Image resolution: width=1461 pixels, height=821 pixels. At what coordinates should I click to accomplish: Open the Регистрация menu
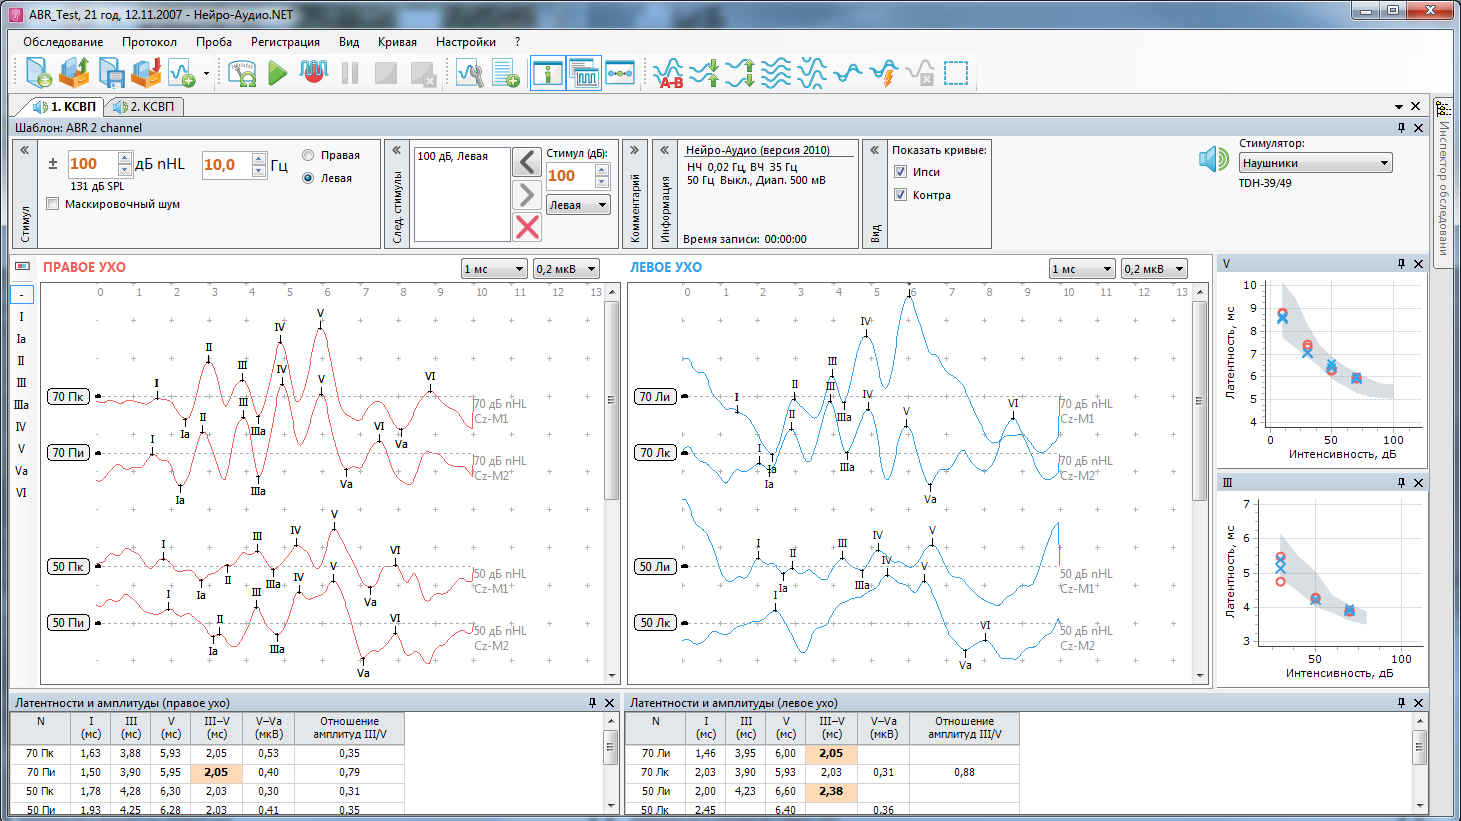tap(285, 42)
